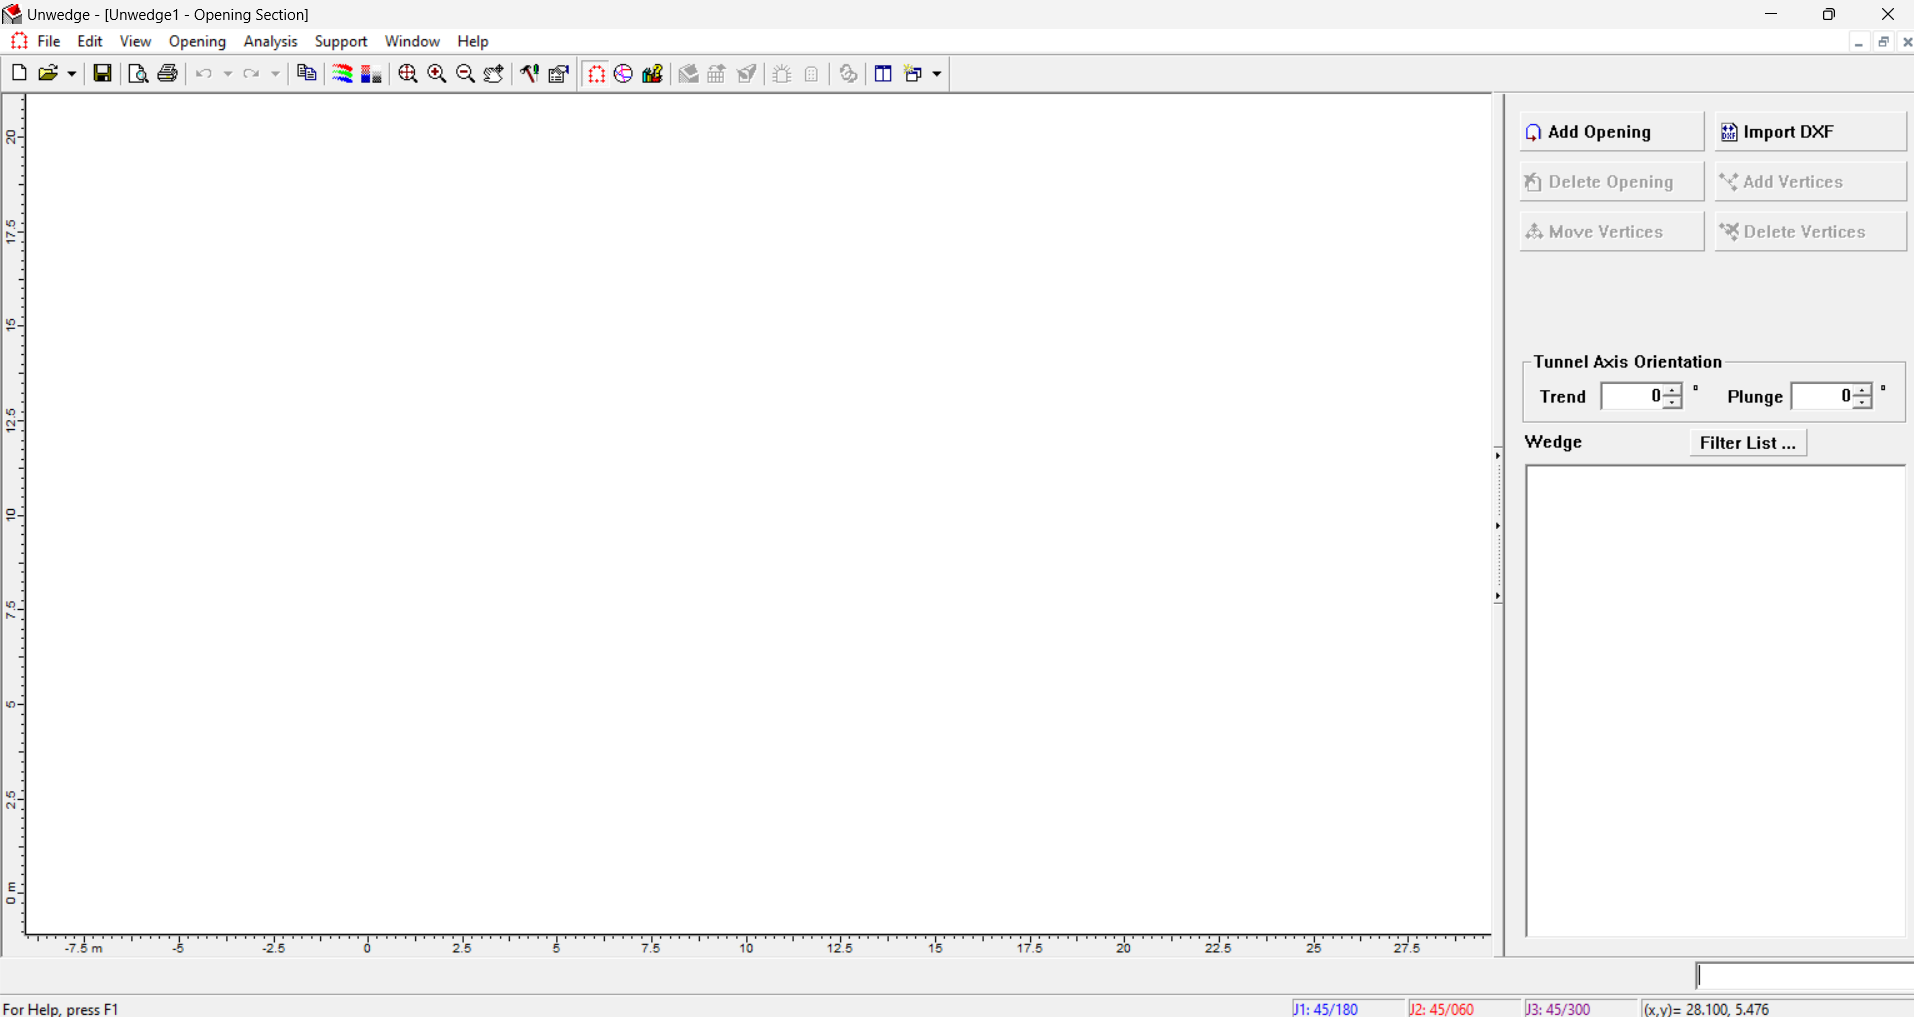Open the Filter List dialog

click(1748, 443)
